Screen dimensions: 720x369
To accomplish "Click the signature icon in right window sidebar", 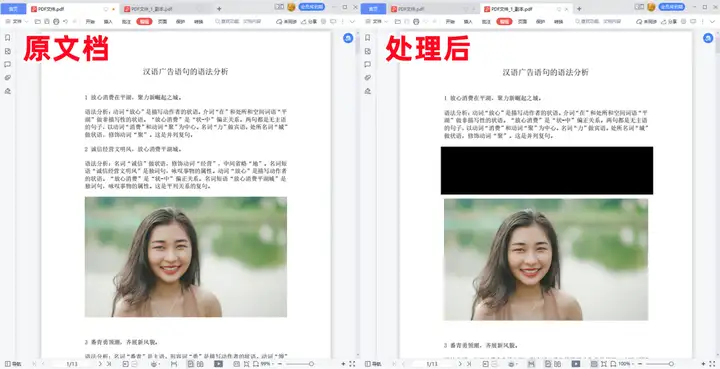I will (367, 91).
